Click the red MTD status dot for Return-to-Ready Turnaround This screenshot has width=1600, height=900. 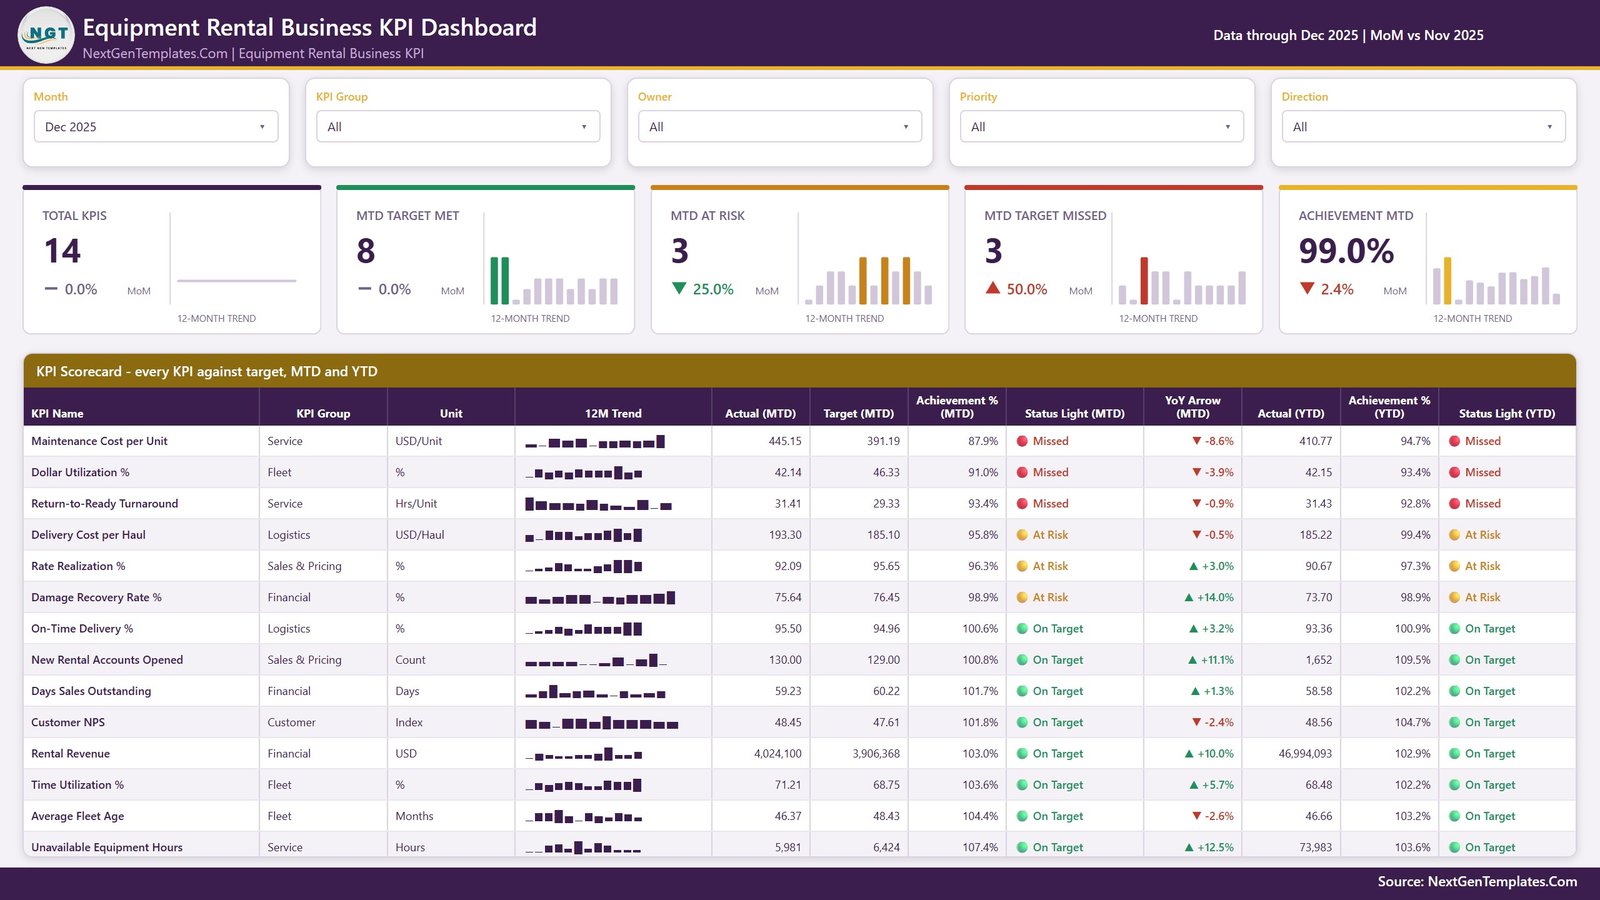click(1022, 504)
